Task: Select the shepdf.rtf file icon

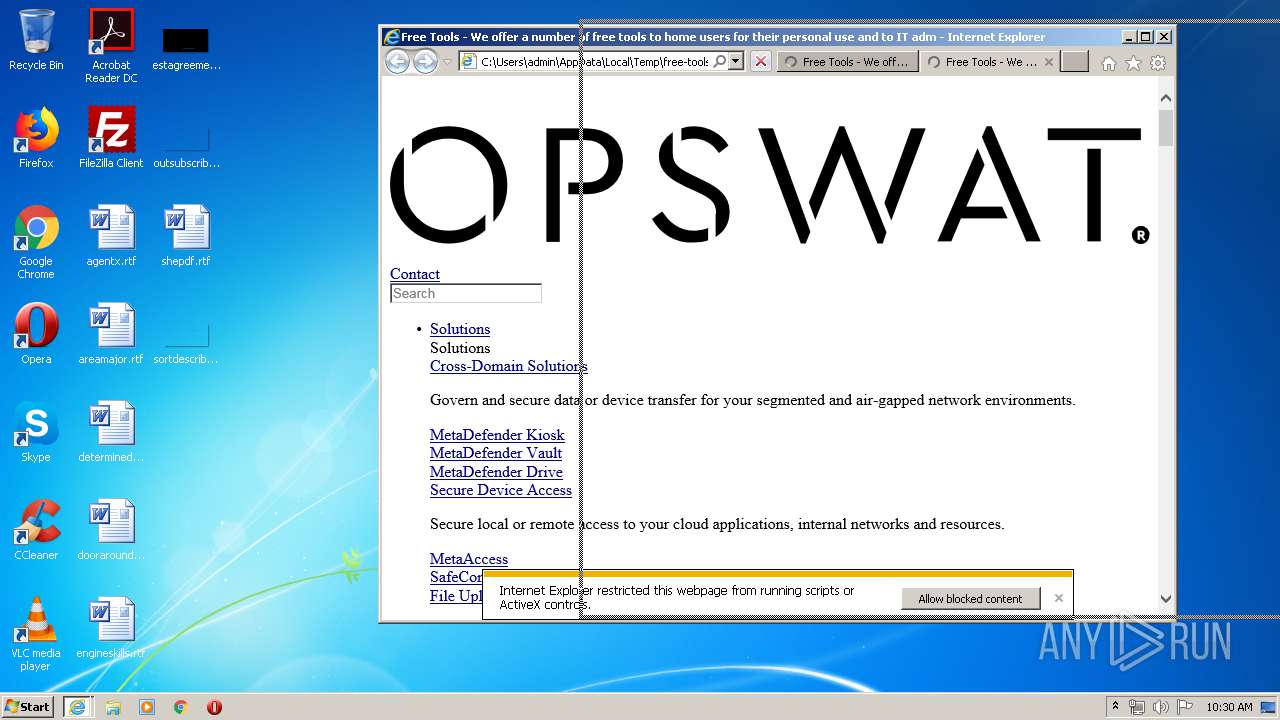Action: 186,236
